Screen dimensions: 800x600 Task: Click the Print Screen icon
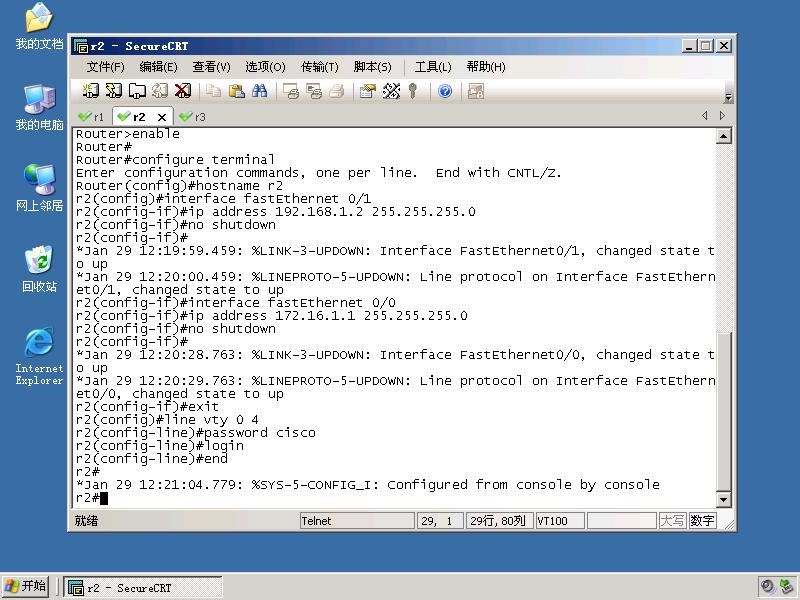(x=291, y=91)
